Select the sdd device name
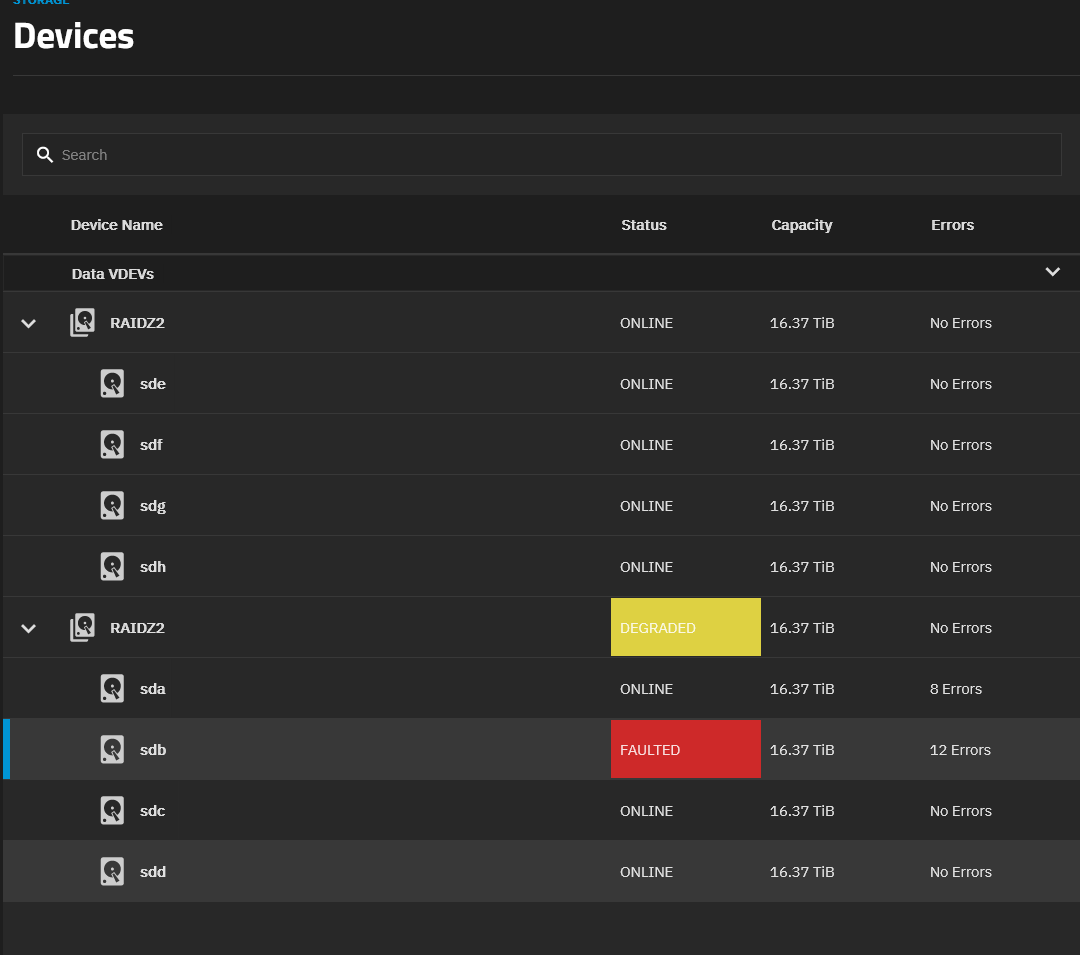 point(153,872)
